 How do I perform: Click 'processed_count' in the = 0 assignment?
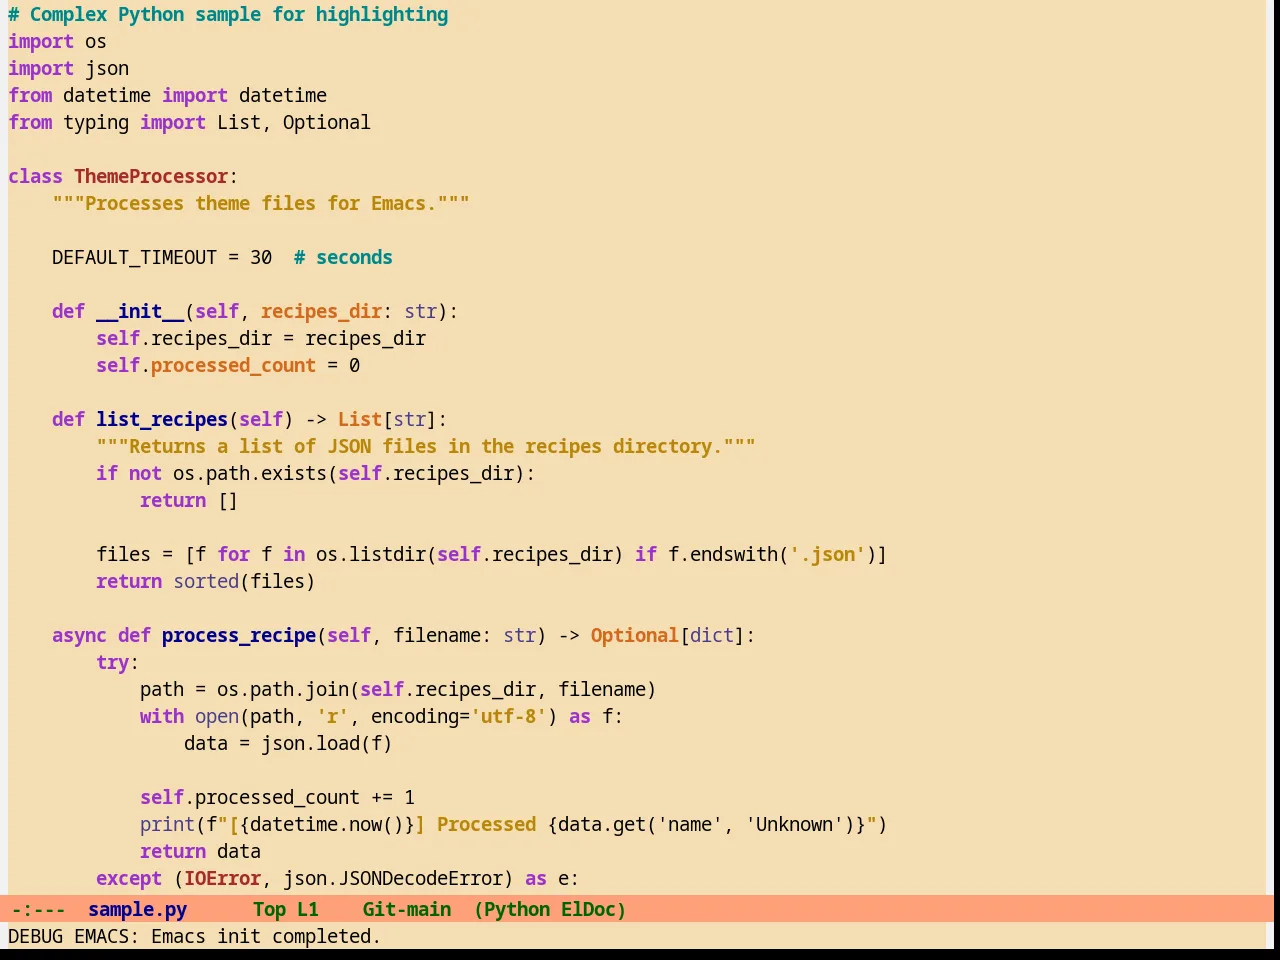233,365
